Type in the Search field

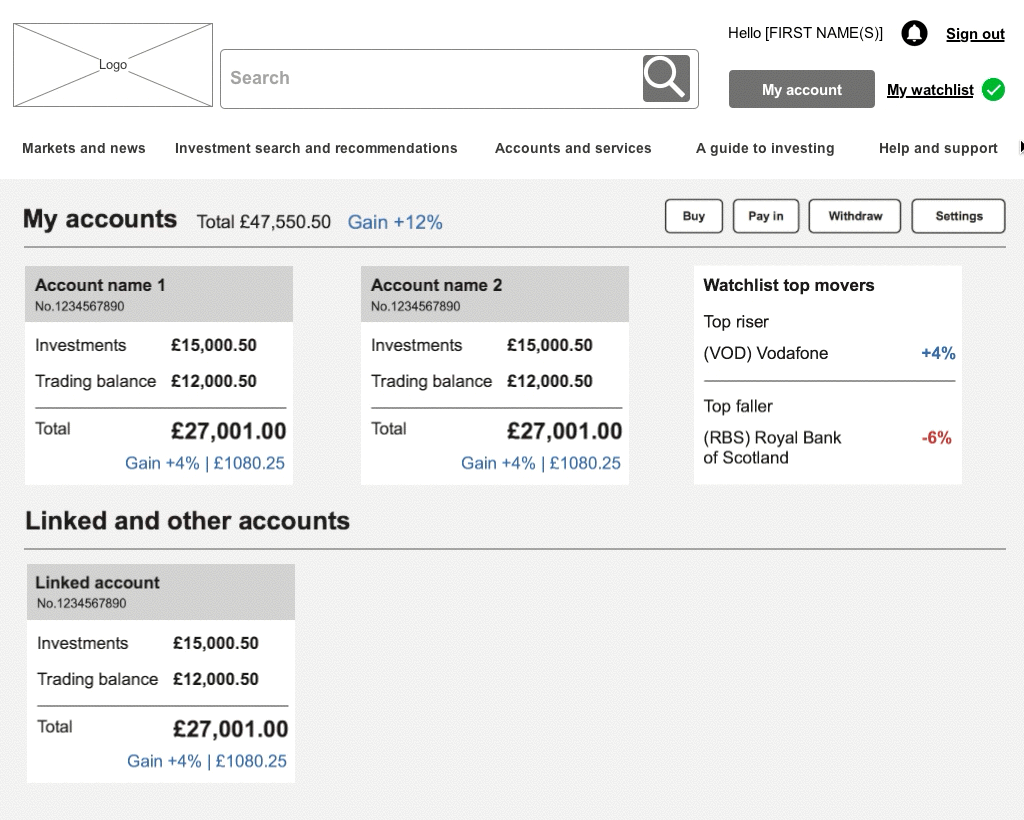(x=430, y=78)
